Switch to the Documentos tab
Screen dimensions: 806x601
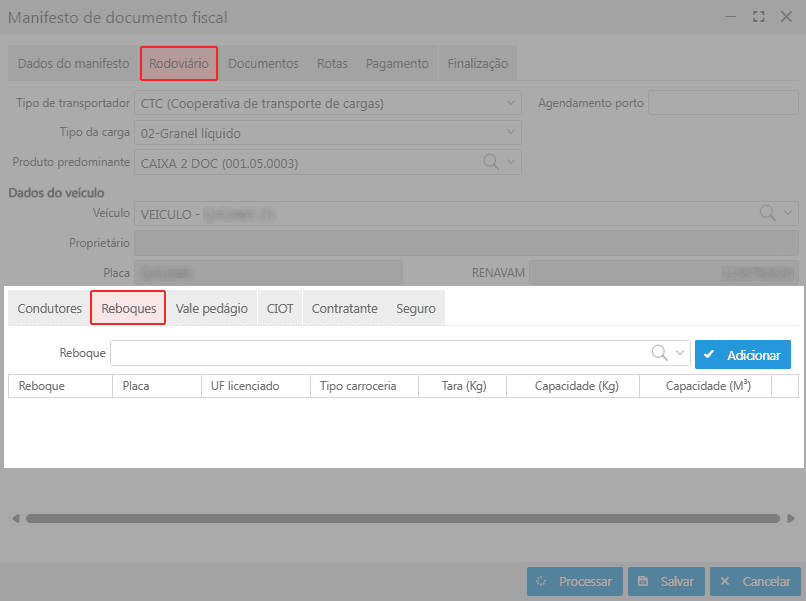click(x=263, y=64)
